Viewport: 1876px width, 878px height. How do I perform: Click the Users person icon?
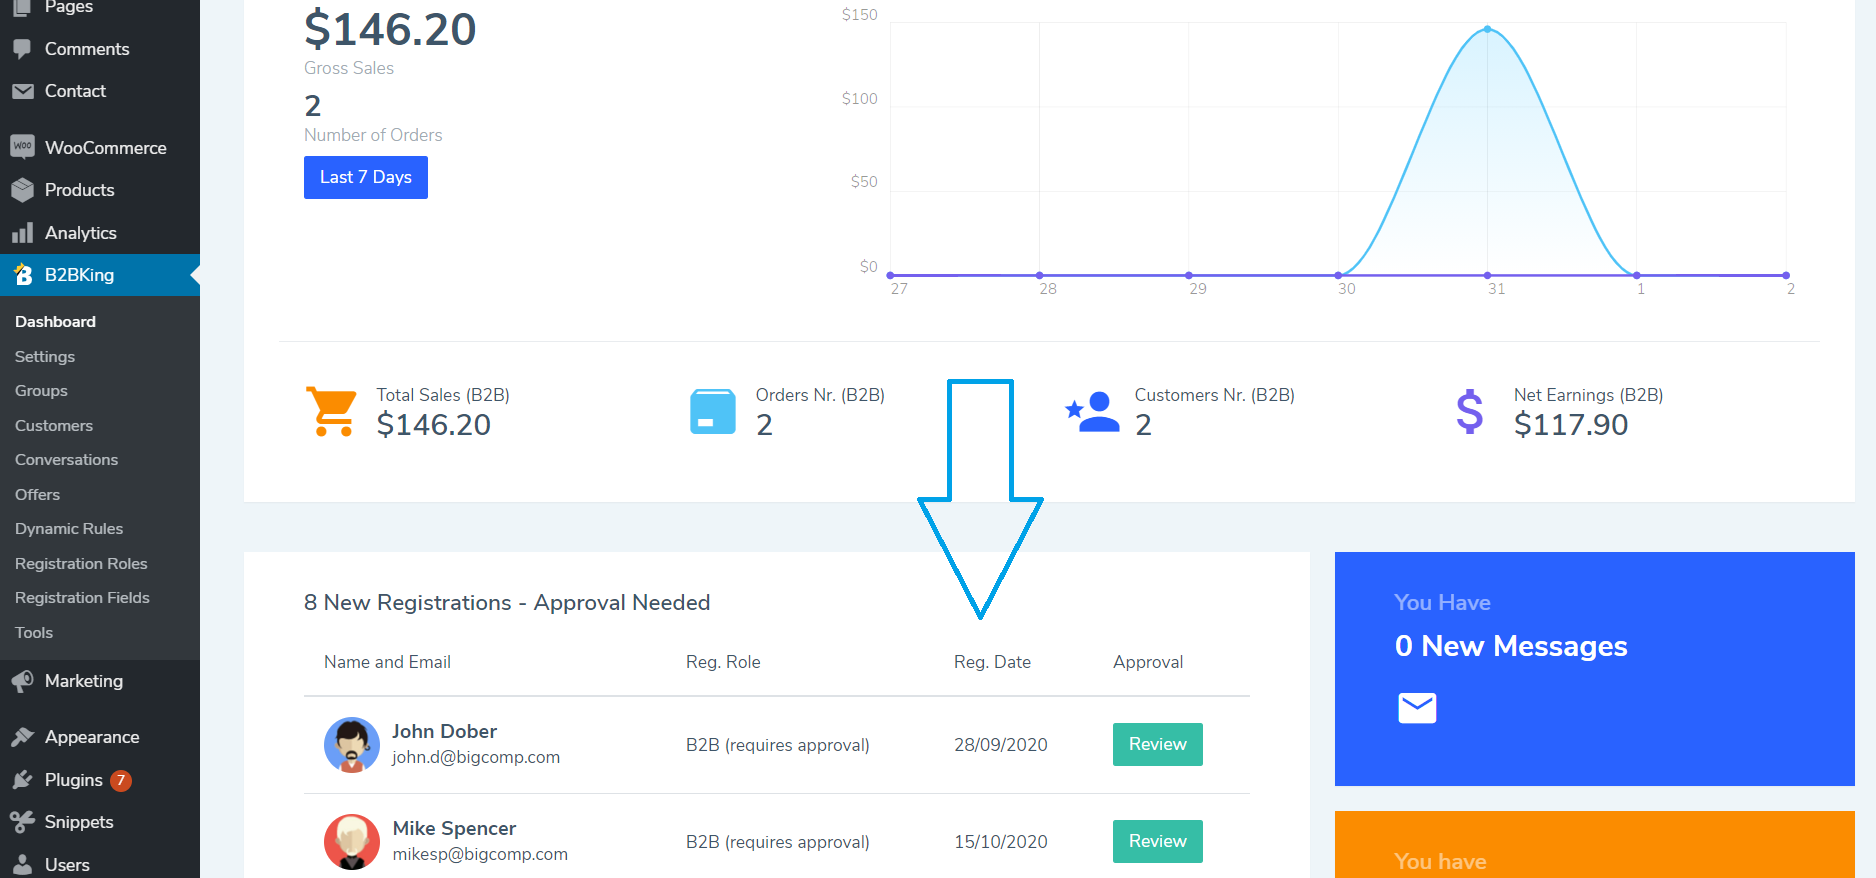click(22, 865)
